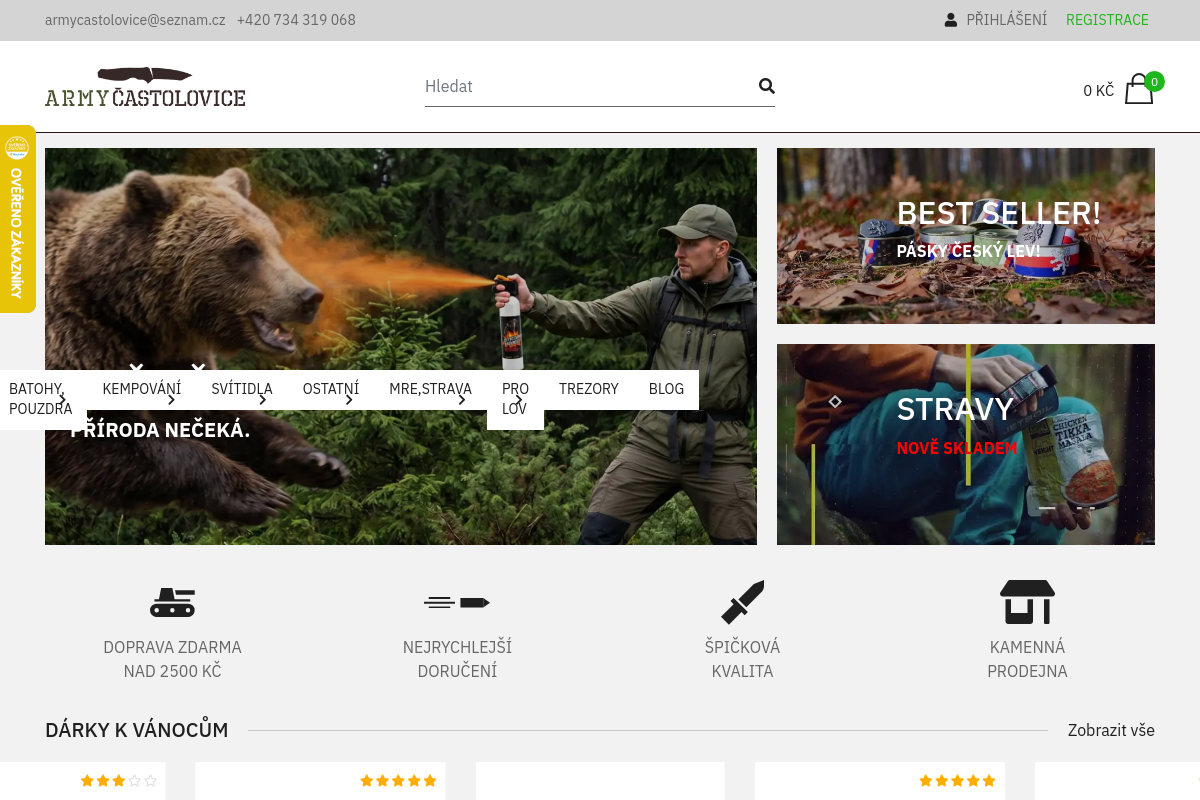Open the Best Seller Pásky Český lev banner
This screenshot has width=1200, height=800.
966,236
